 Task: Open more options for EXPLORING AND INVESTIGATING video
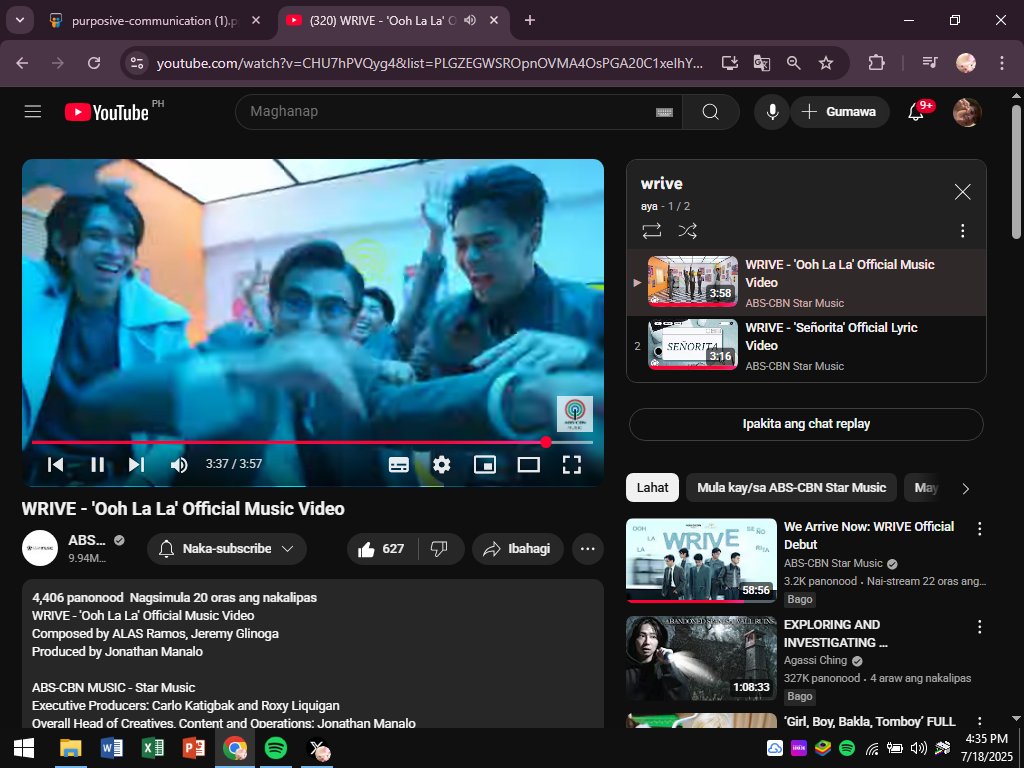pyautogui.click(x=979, y=627)
